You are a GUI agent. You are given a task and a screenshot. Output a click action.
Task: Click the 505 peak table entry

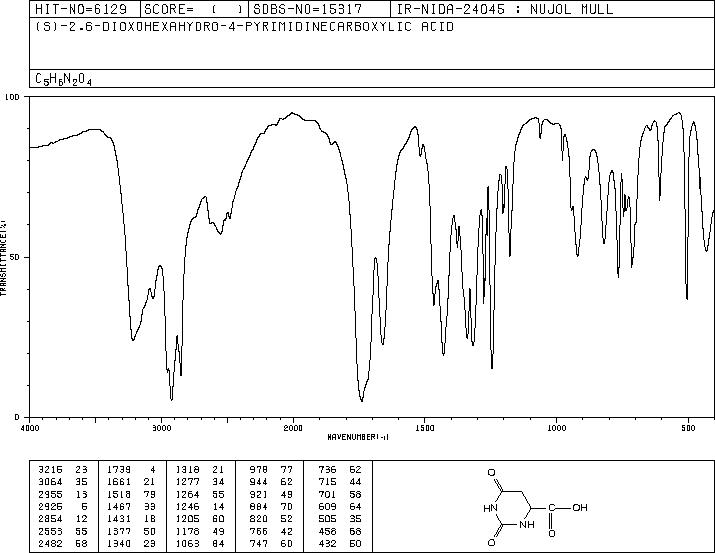327,519
